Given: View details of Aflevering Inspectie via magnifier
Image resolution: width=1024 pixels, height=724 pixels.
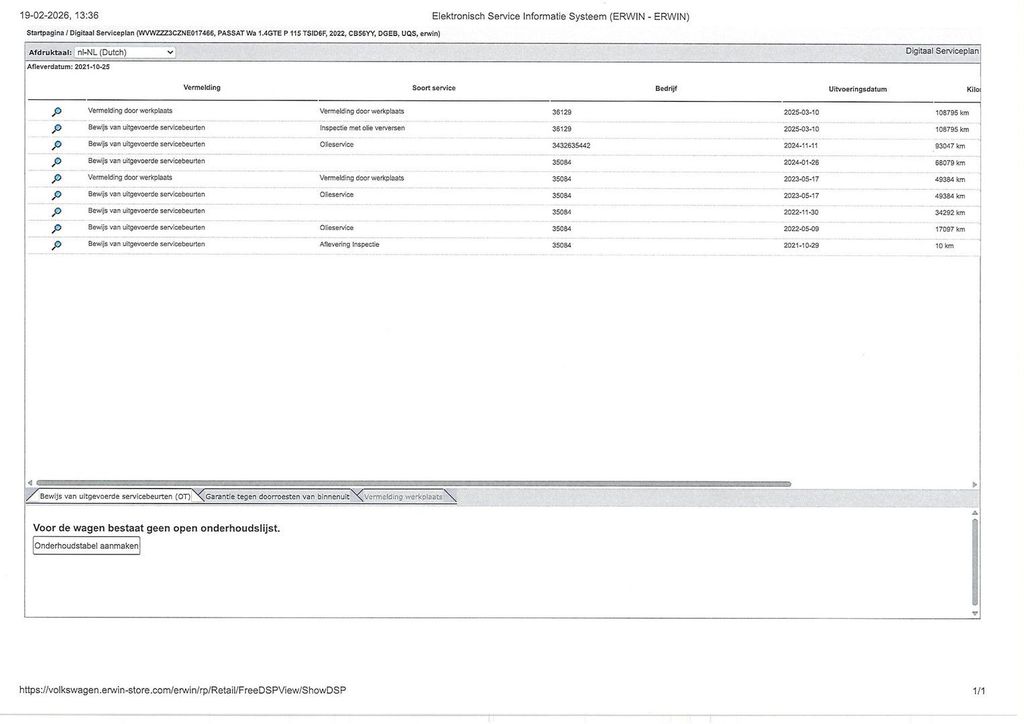Looking at the screenshot, I should click(x=56, y=245).
